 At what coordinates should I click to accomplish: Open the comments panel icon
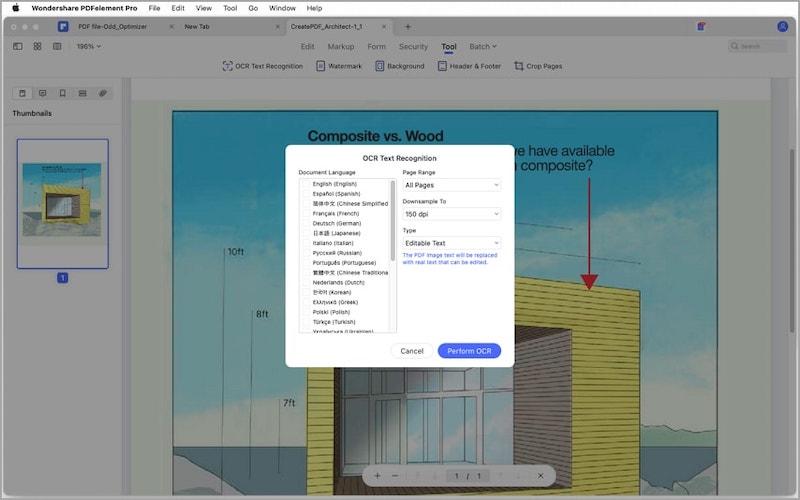(42, 93)
